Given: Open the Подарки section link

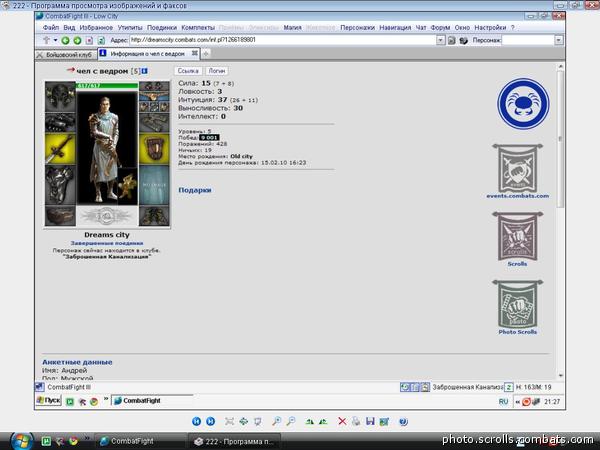Looking at the screenshot, I should click(195, 190).
